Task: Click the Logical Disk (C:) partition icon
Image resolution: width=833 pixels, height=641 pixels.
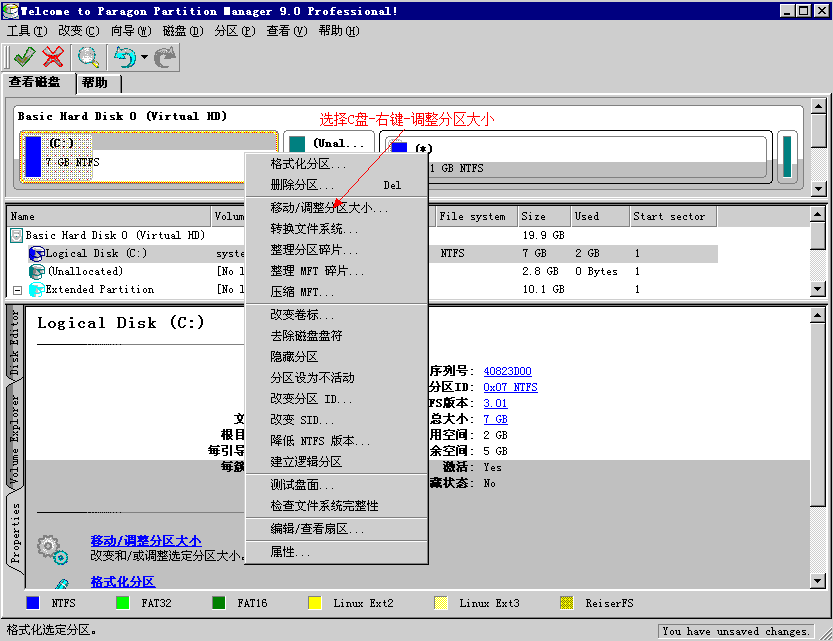Action: point(37,254)
